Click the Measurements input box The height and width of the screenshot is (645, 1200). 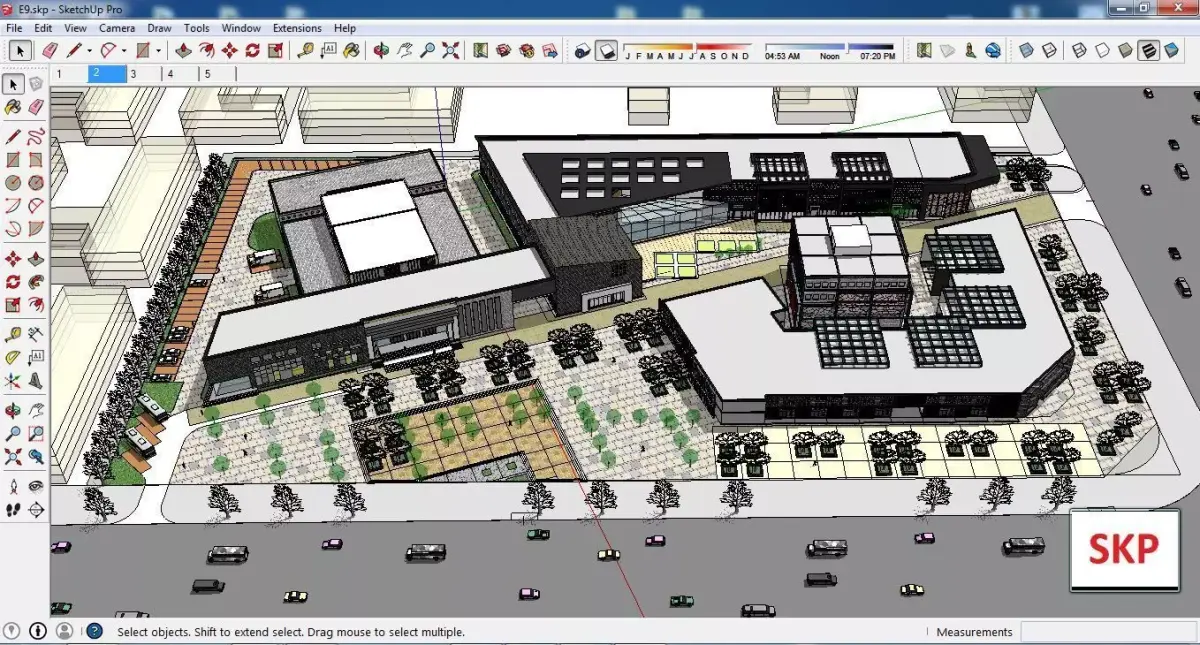point(1108,632)
